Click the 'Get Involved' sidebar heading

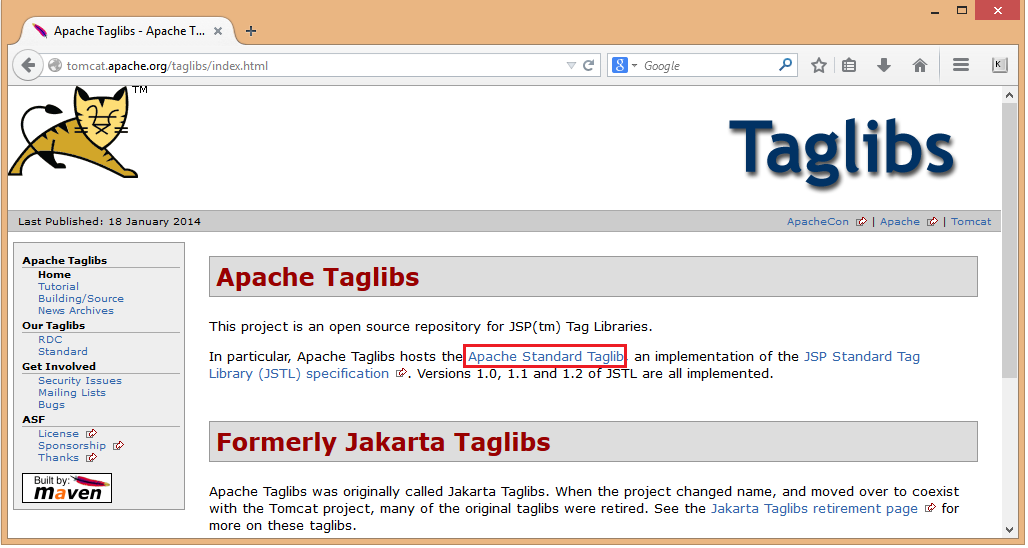(59, 366)
